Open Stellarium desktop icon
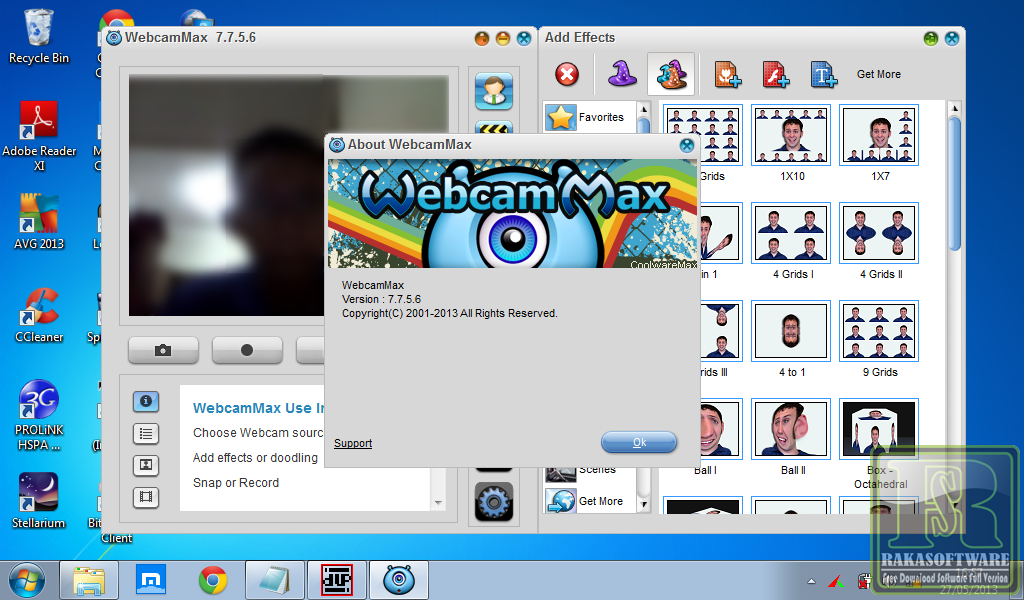This screenshot has height=600, width=1024. coord(39,501)
